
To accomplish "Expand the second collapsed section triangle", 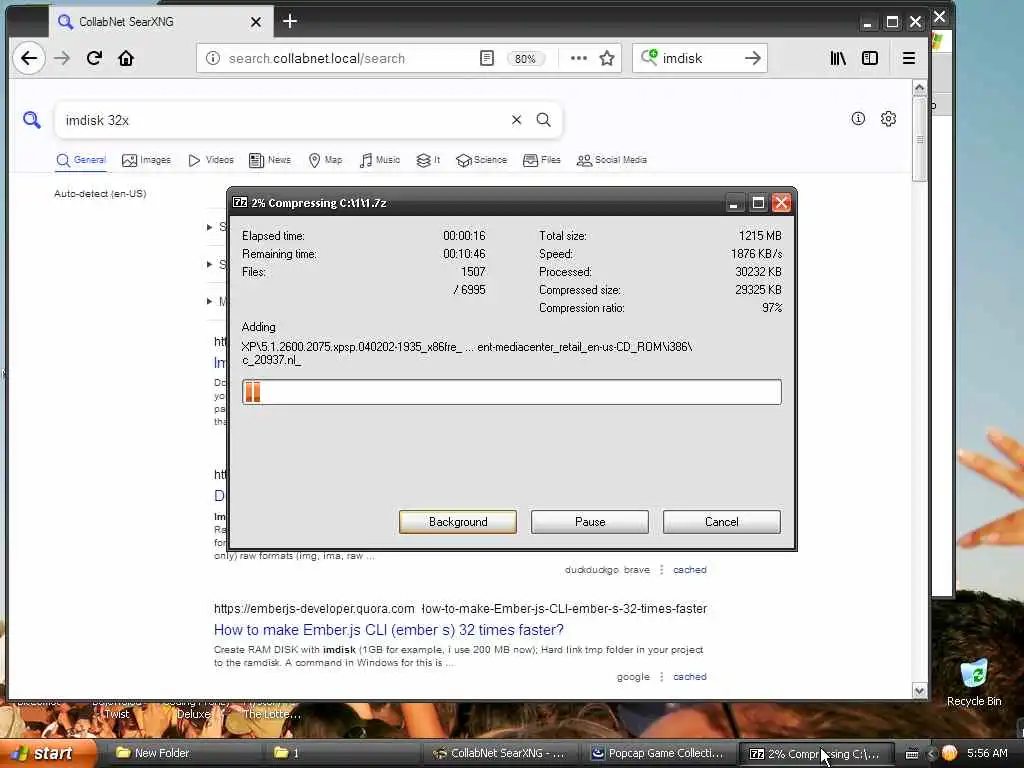I will [209, 264].
